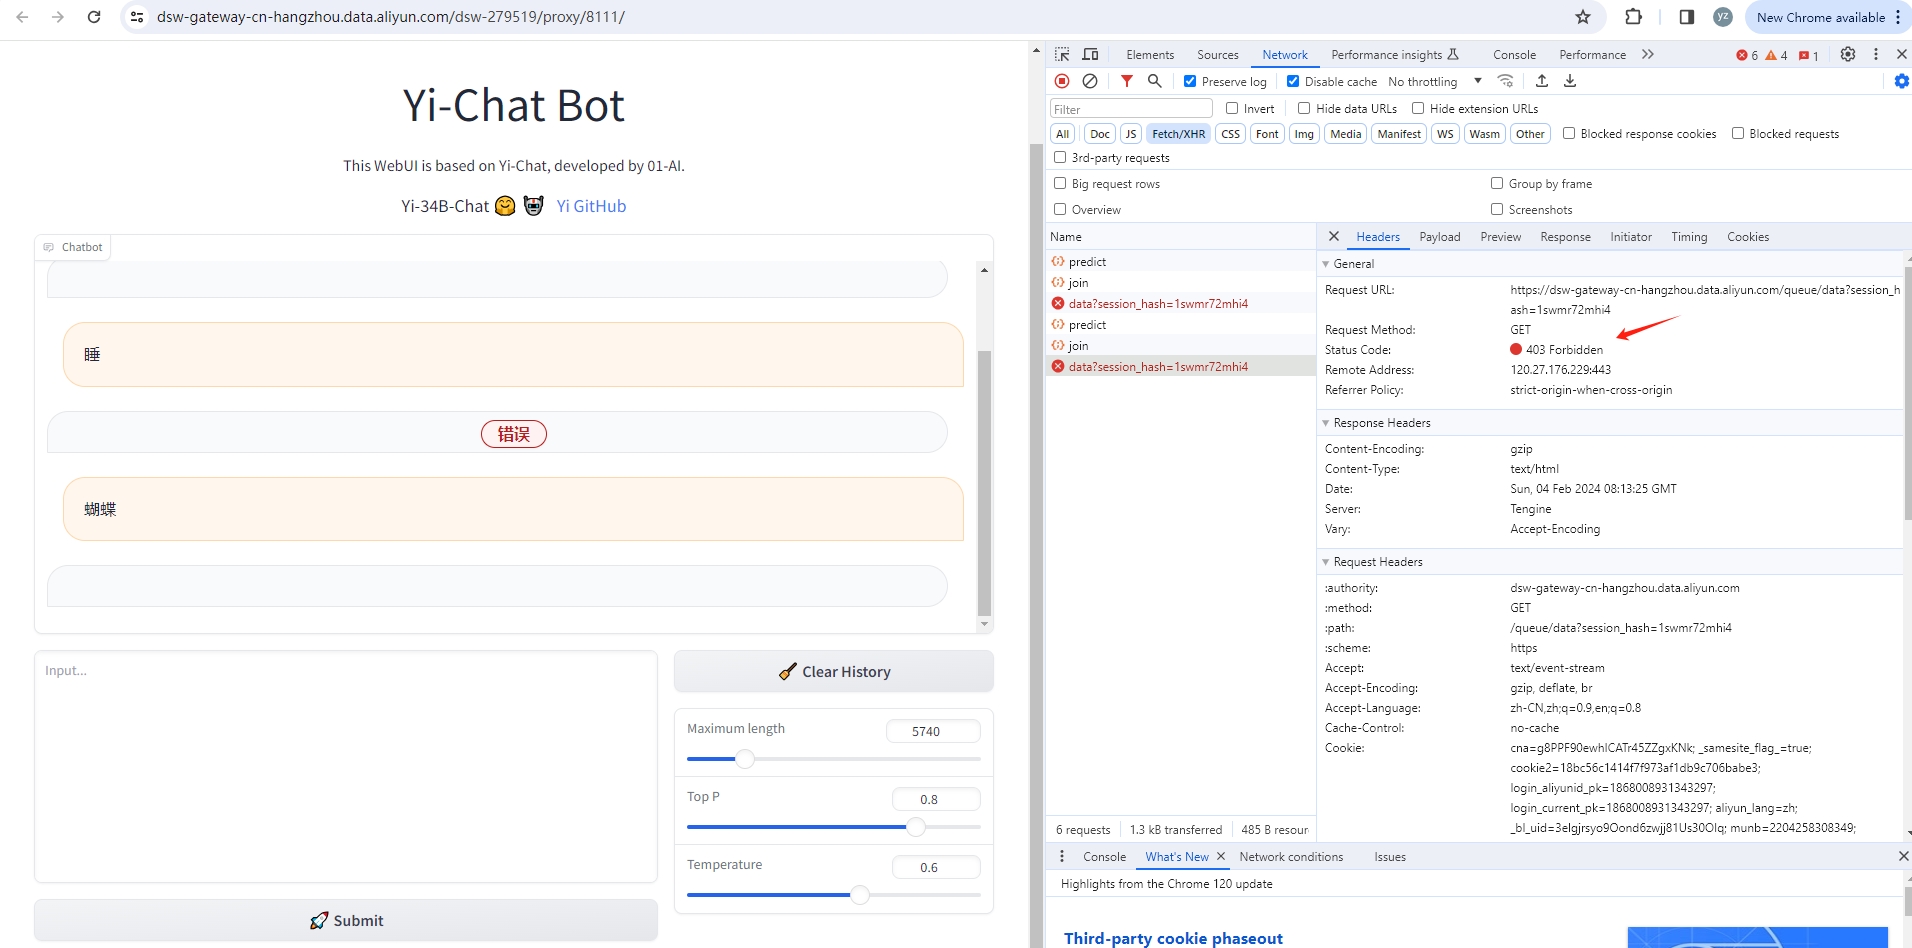Click the browser back arrow
1912x948 pixels.
22,17
